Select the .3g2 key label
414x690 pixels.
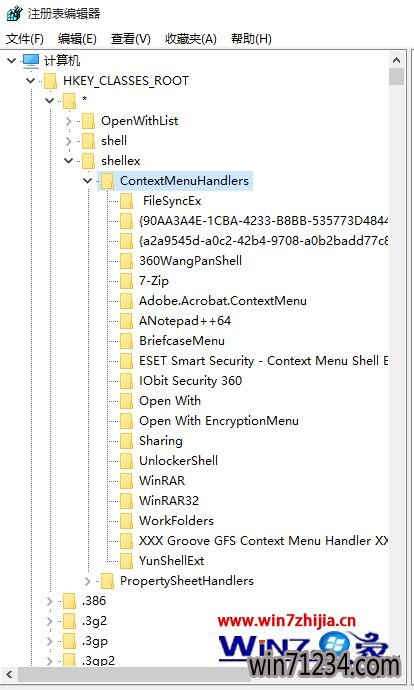(95, 621)
